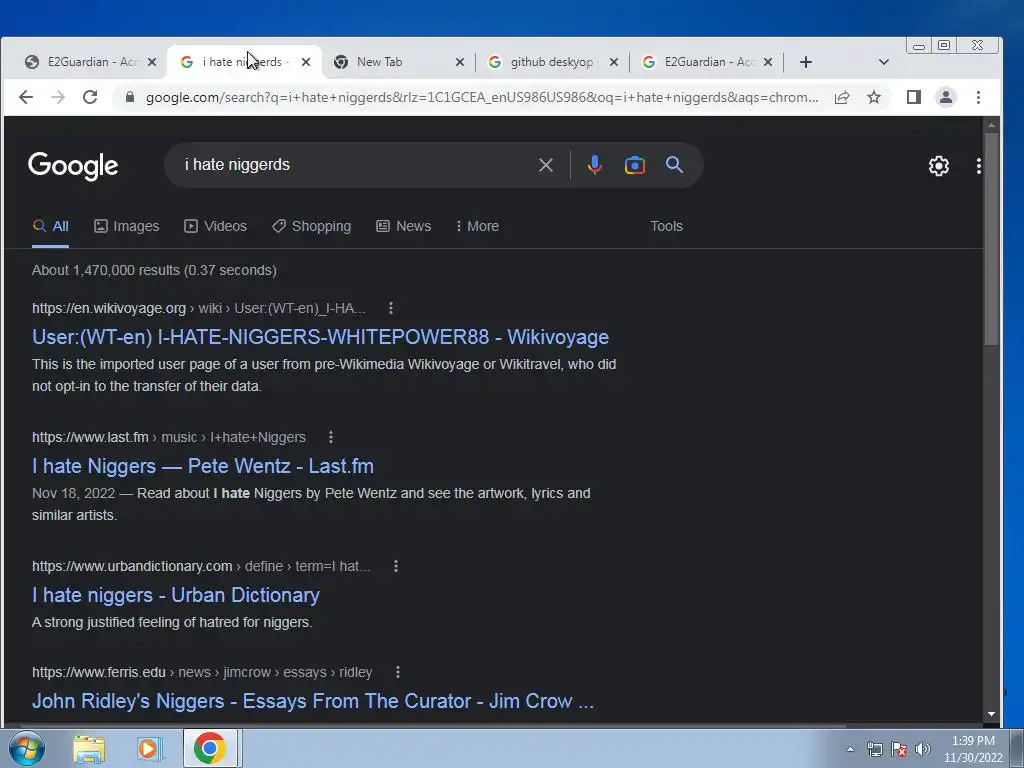Open the Chrome profile avatar menu
The image size is (1024, 768).
(946, 97)
